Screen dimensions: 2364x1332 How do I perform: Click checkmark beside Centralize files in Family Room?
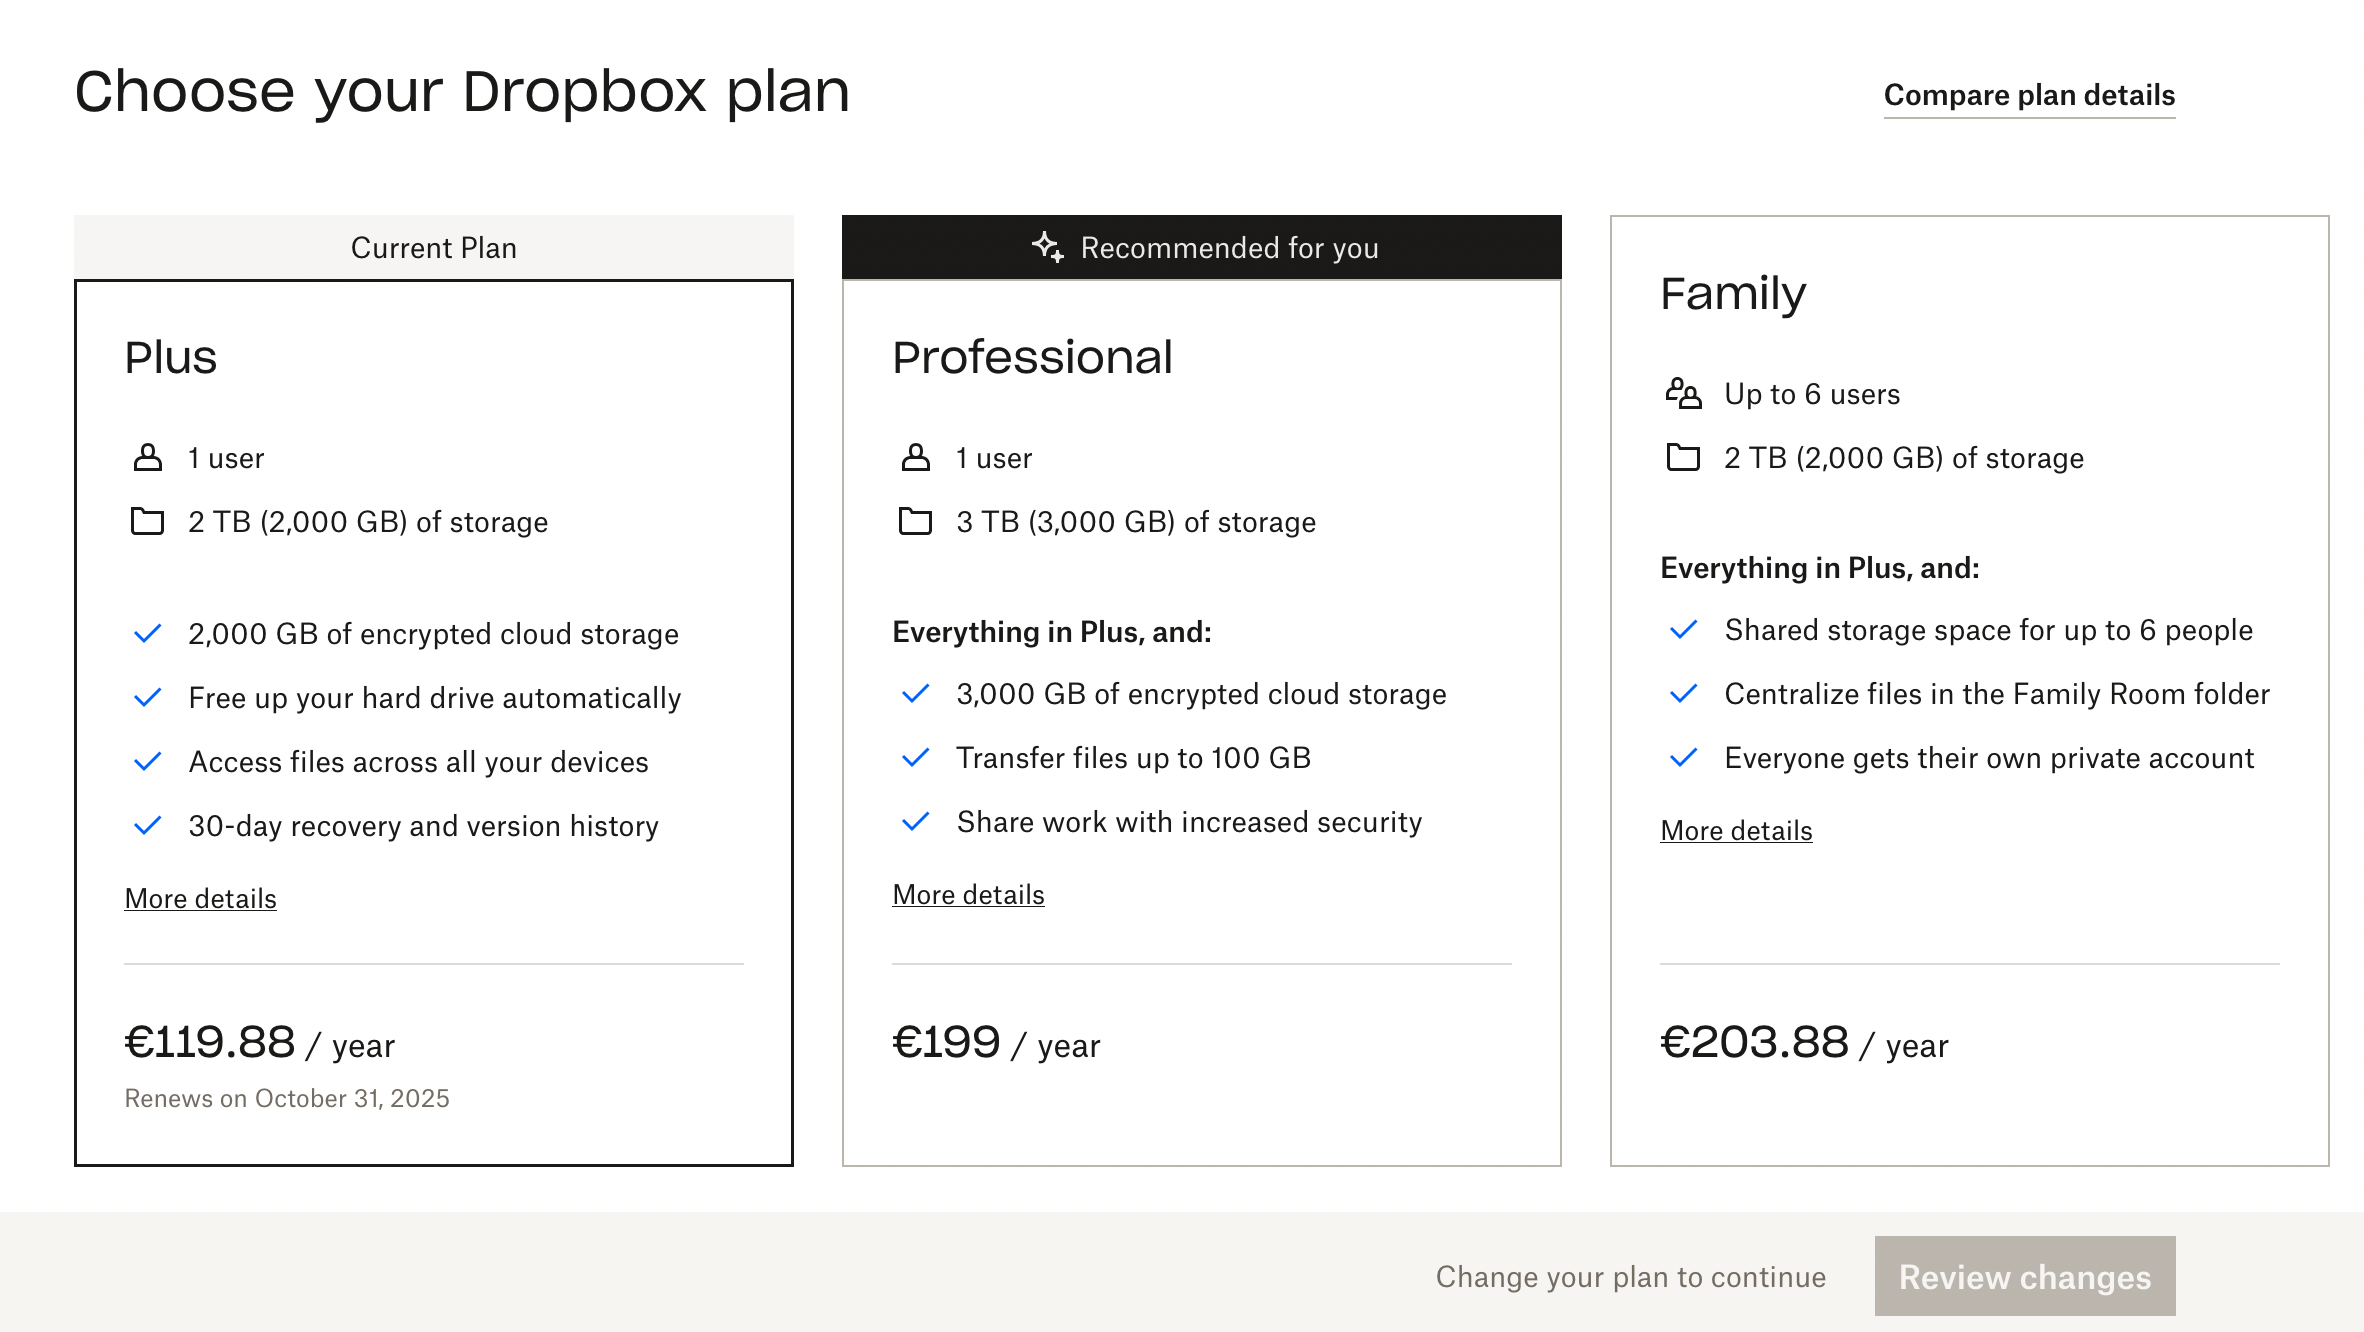[1684, 694]
